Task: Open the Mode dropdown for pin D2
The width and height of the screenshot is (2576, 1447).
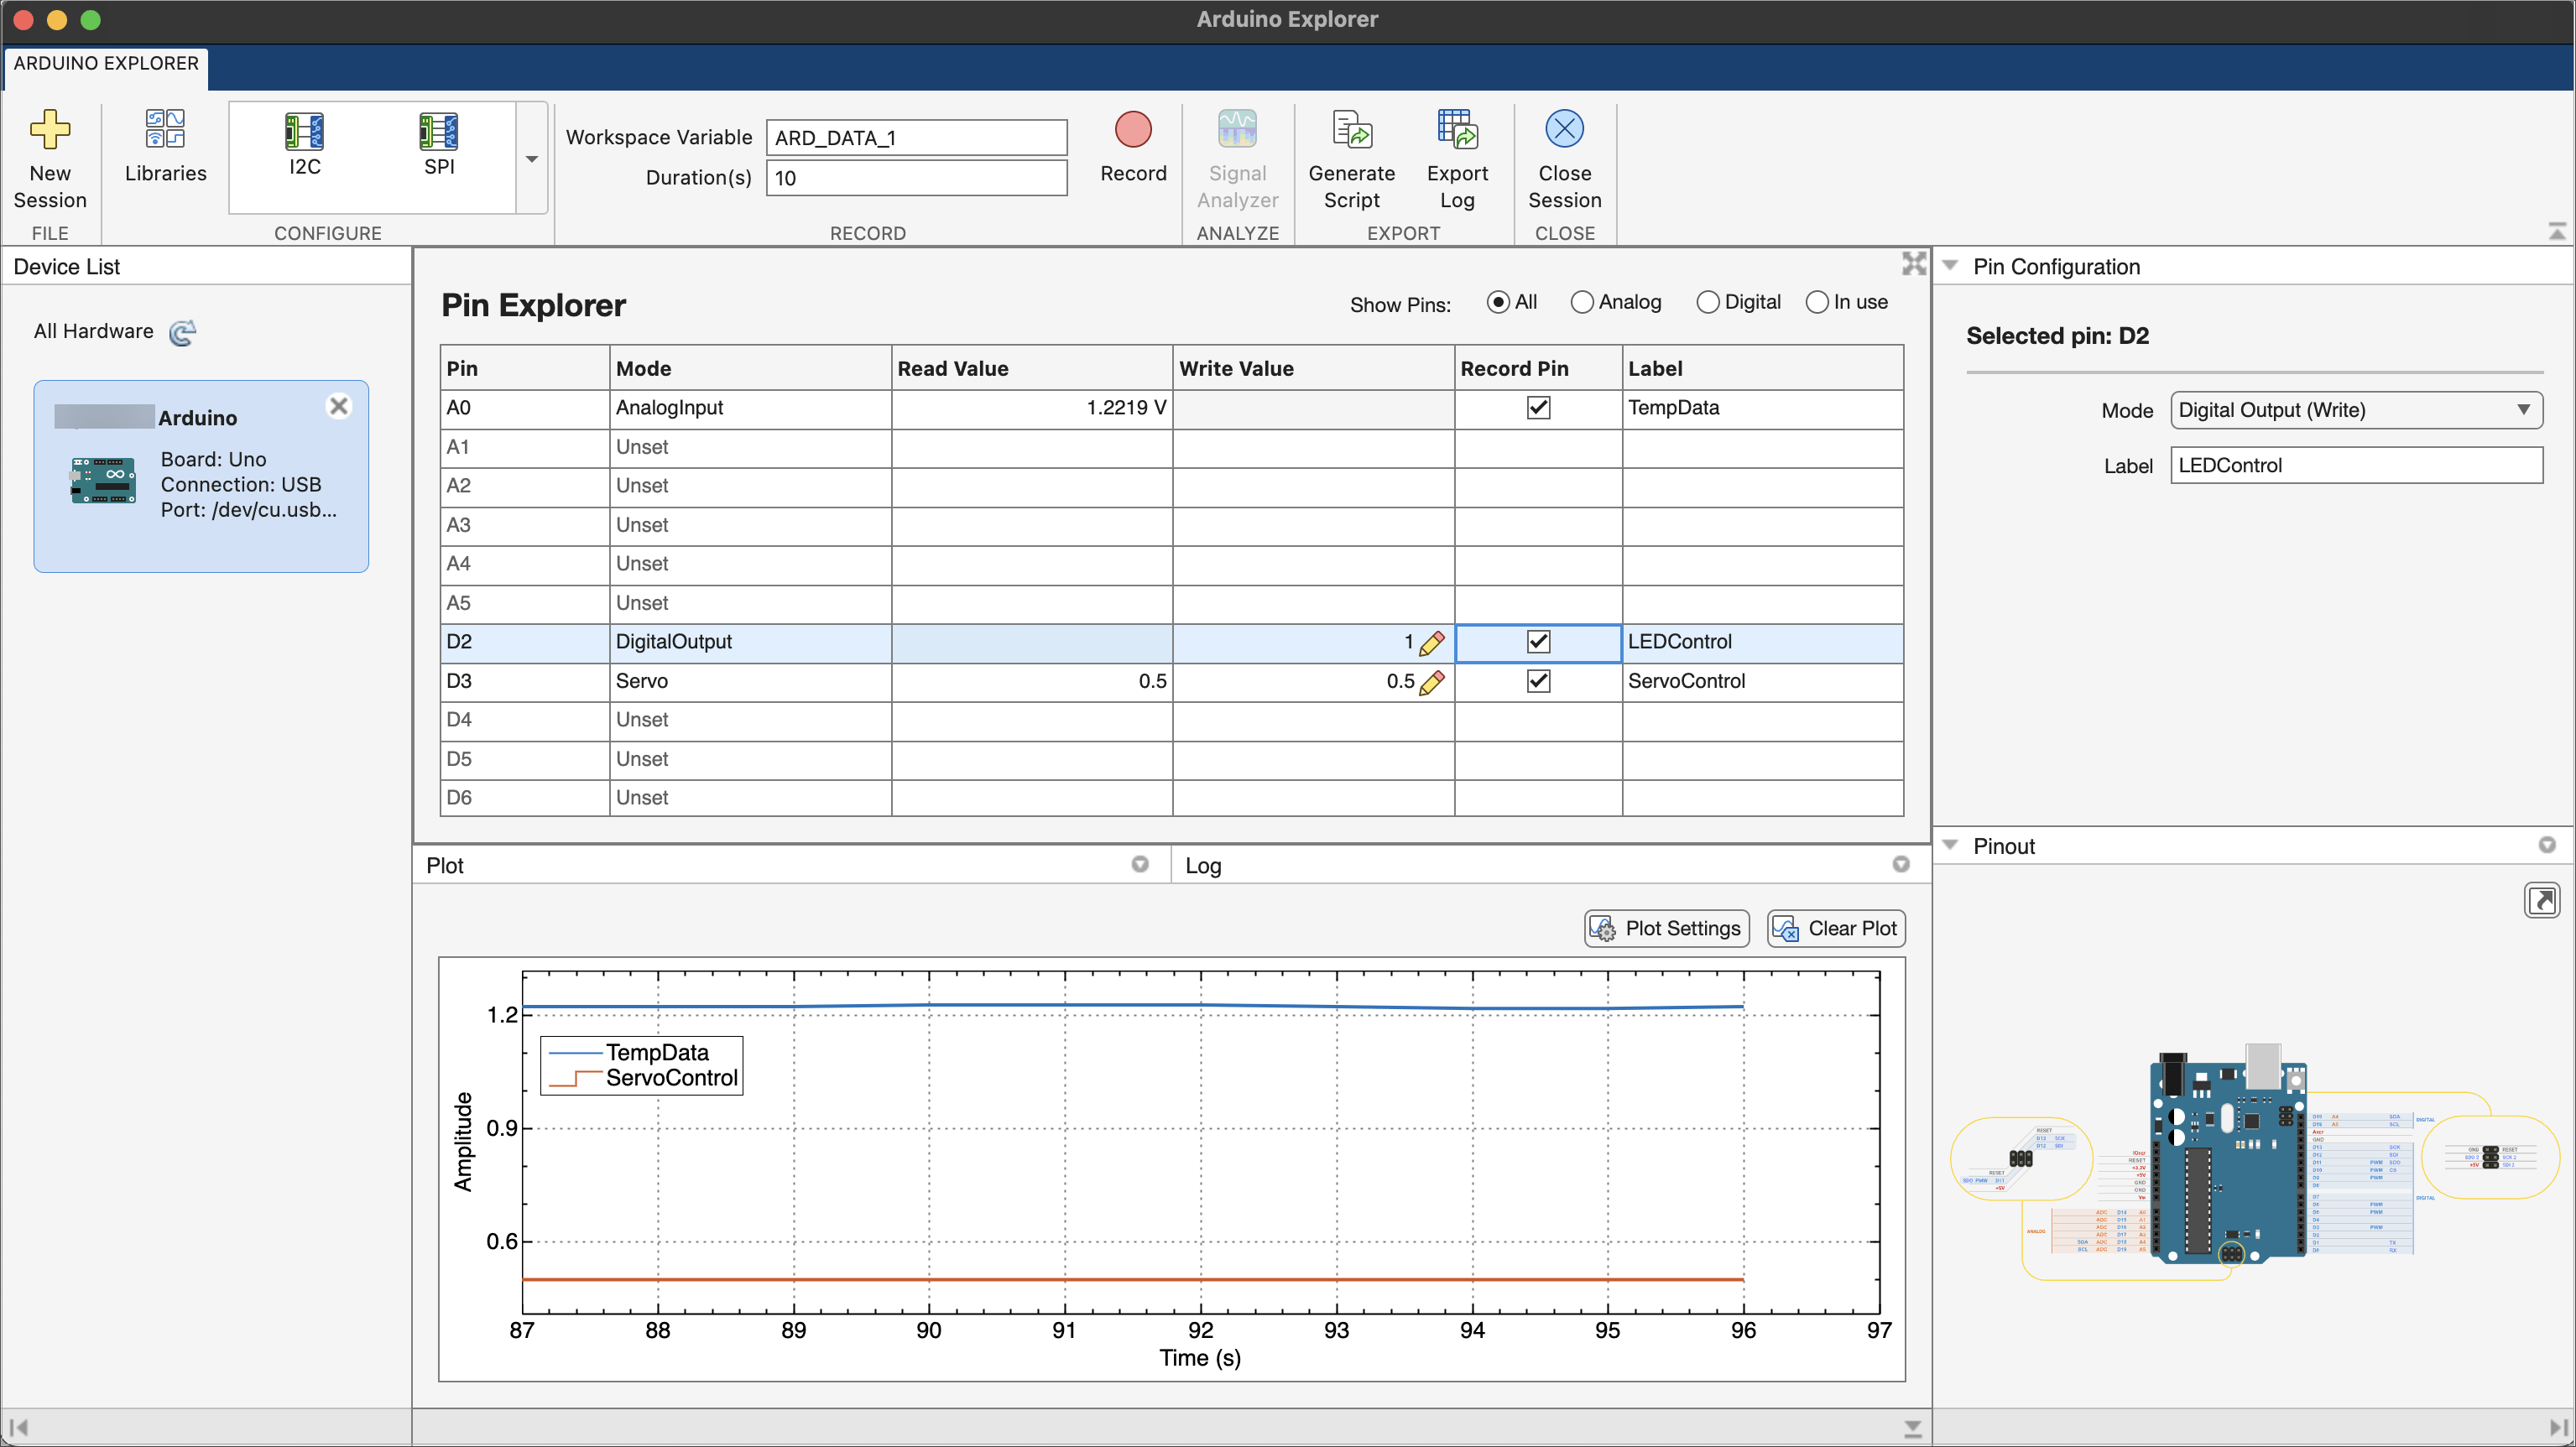Action: click(x=2355, y=410)
